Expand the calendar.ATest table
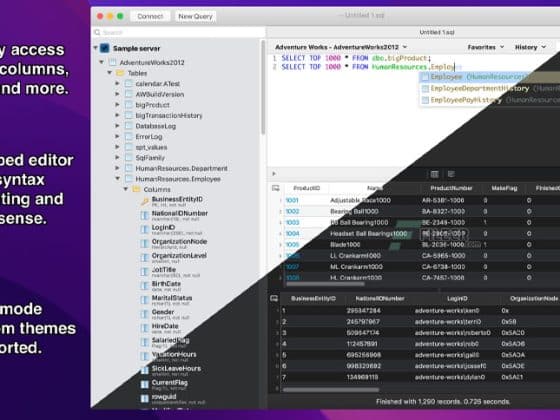Screen dimensions: 560x420 click(117, 83)
